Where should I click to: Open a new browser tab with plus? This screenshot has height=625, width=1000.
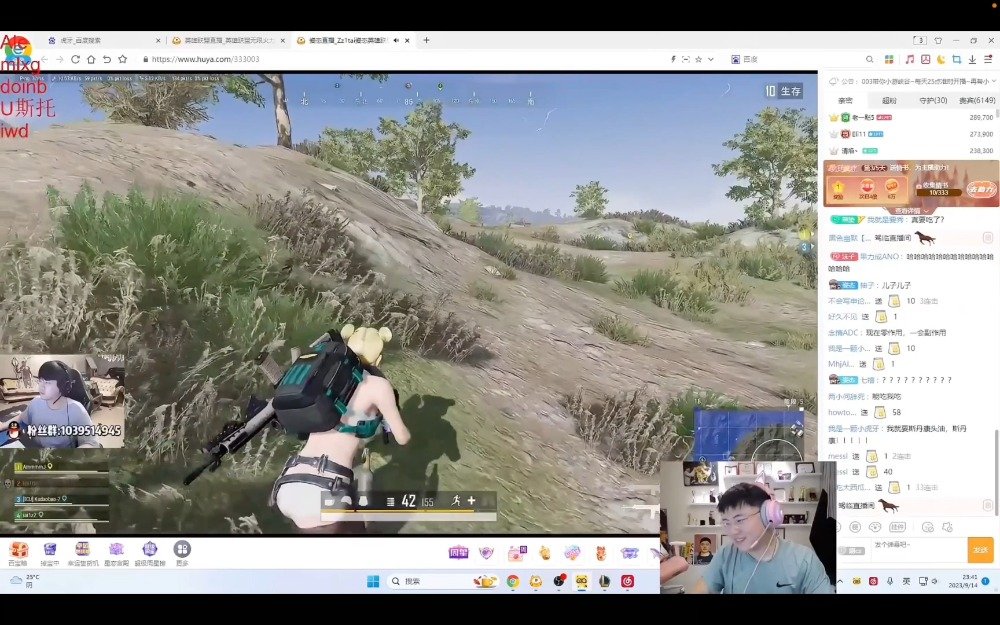click(x=426, y=40)
